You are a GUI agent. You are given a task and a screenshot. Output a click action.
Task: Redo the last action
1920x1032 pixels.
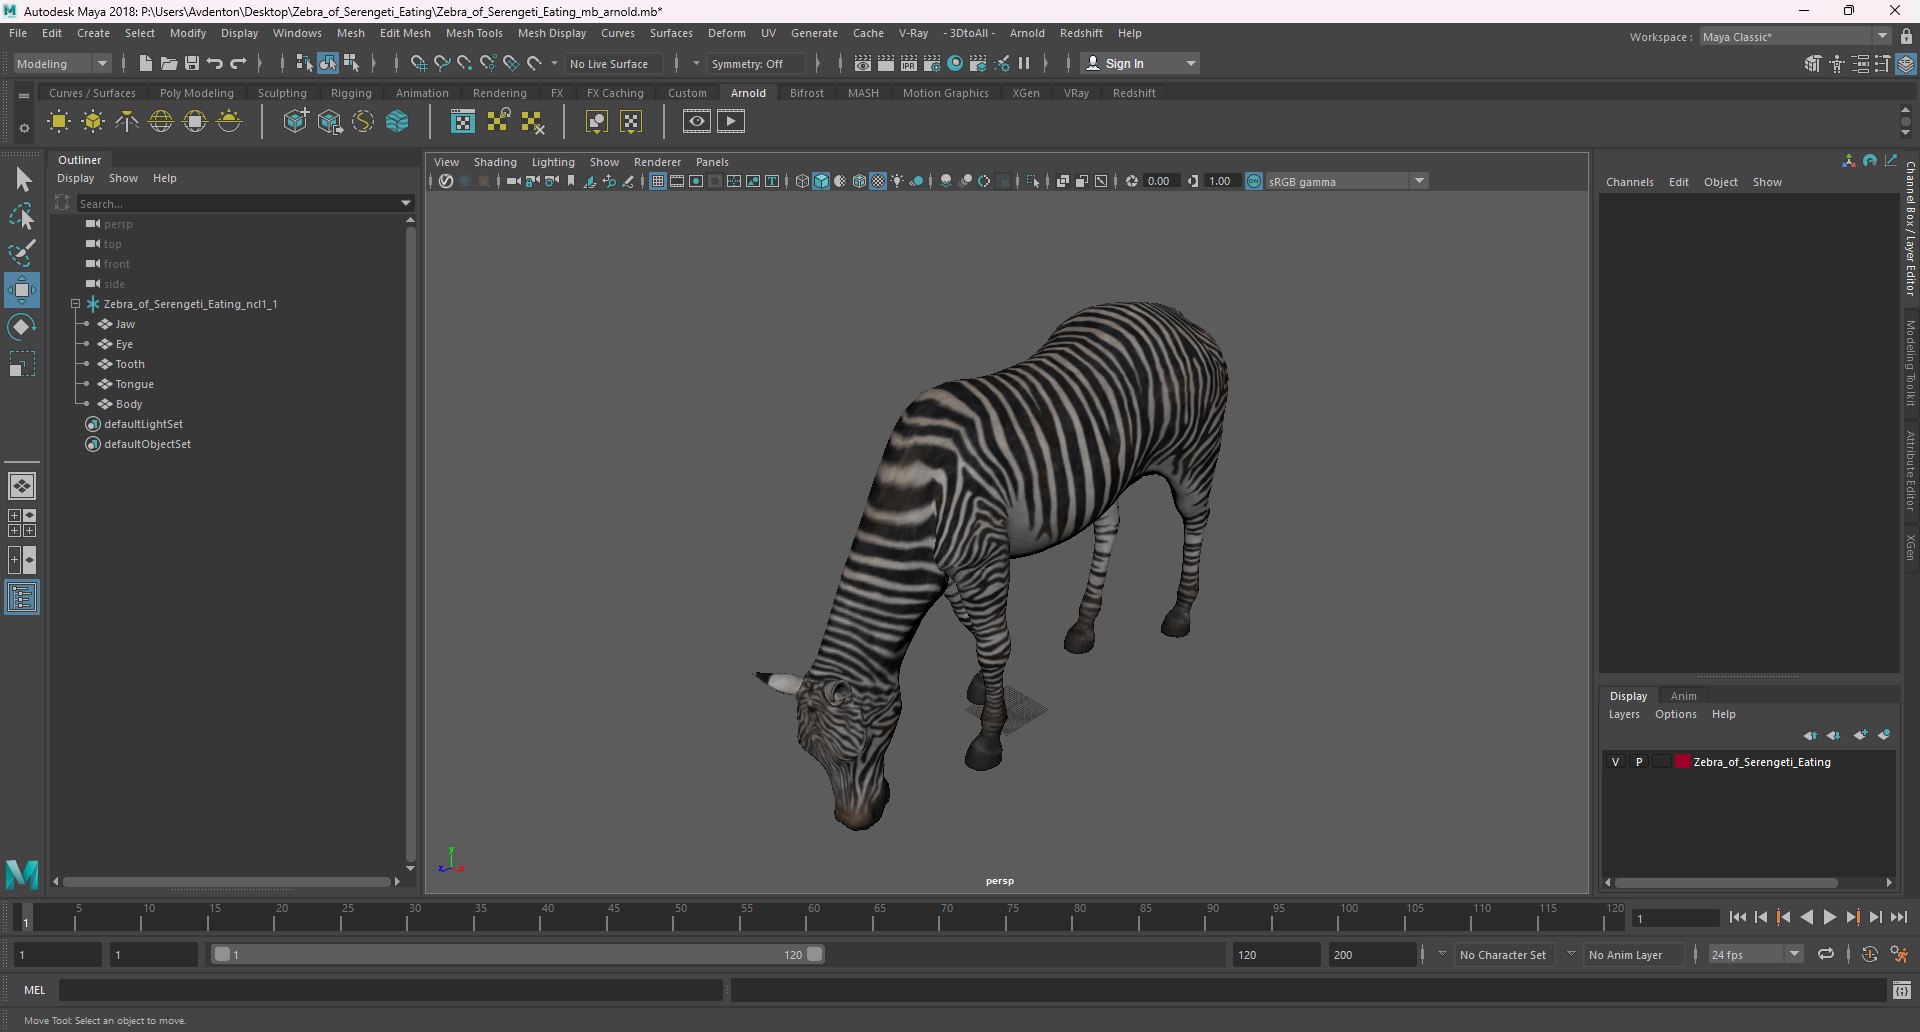coord(238,63)
